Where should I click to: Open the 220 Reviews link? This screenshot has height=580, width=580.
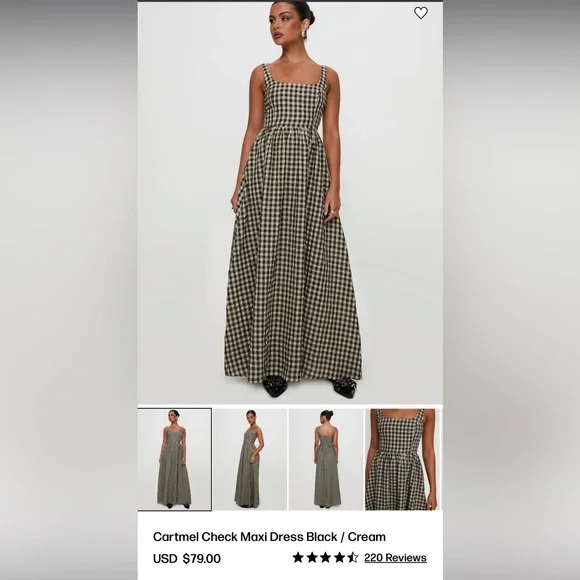[x=395, y=557]
